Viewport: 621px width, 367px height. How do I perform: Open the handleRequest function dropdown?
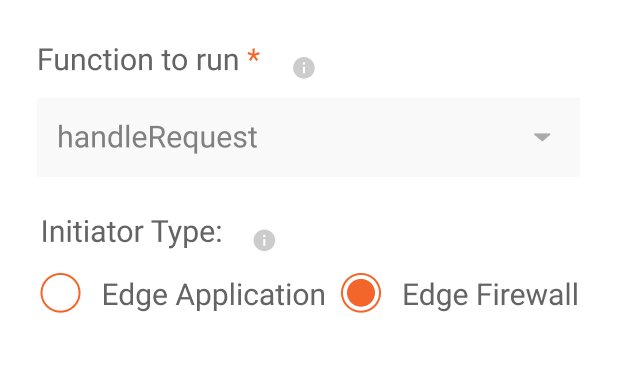click(308, 137)
